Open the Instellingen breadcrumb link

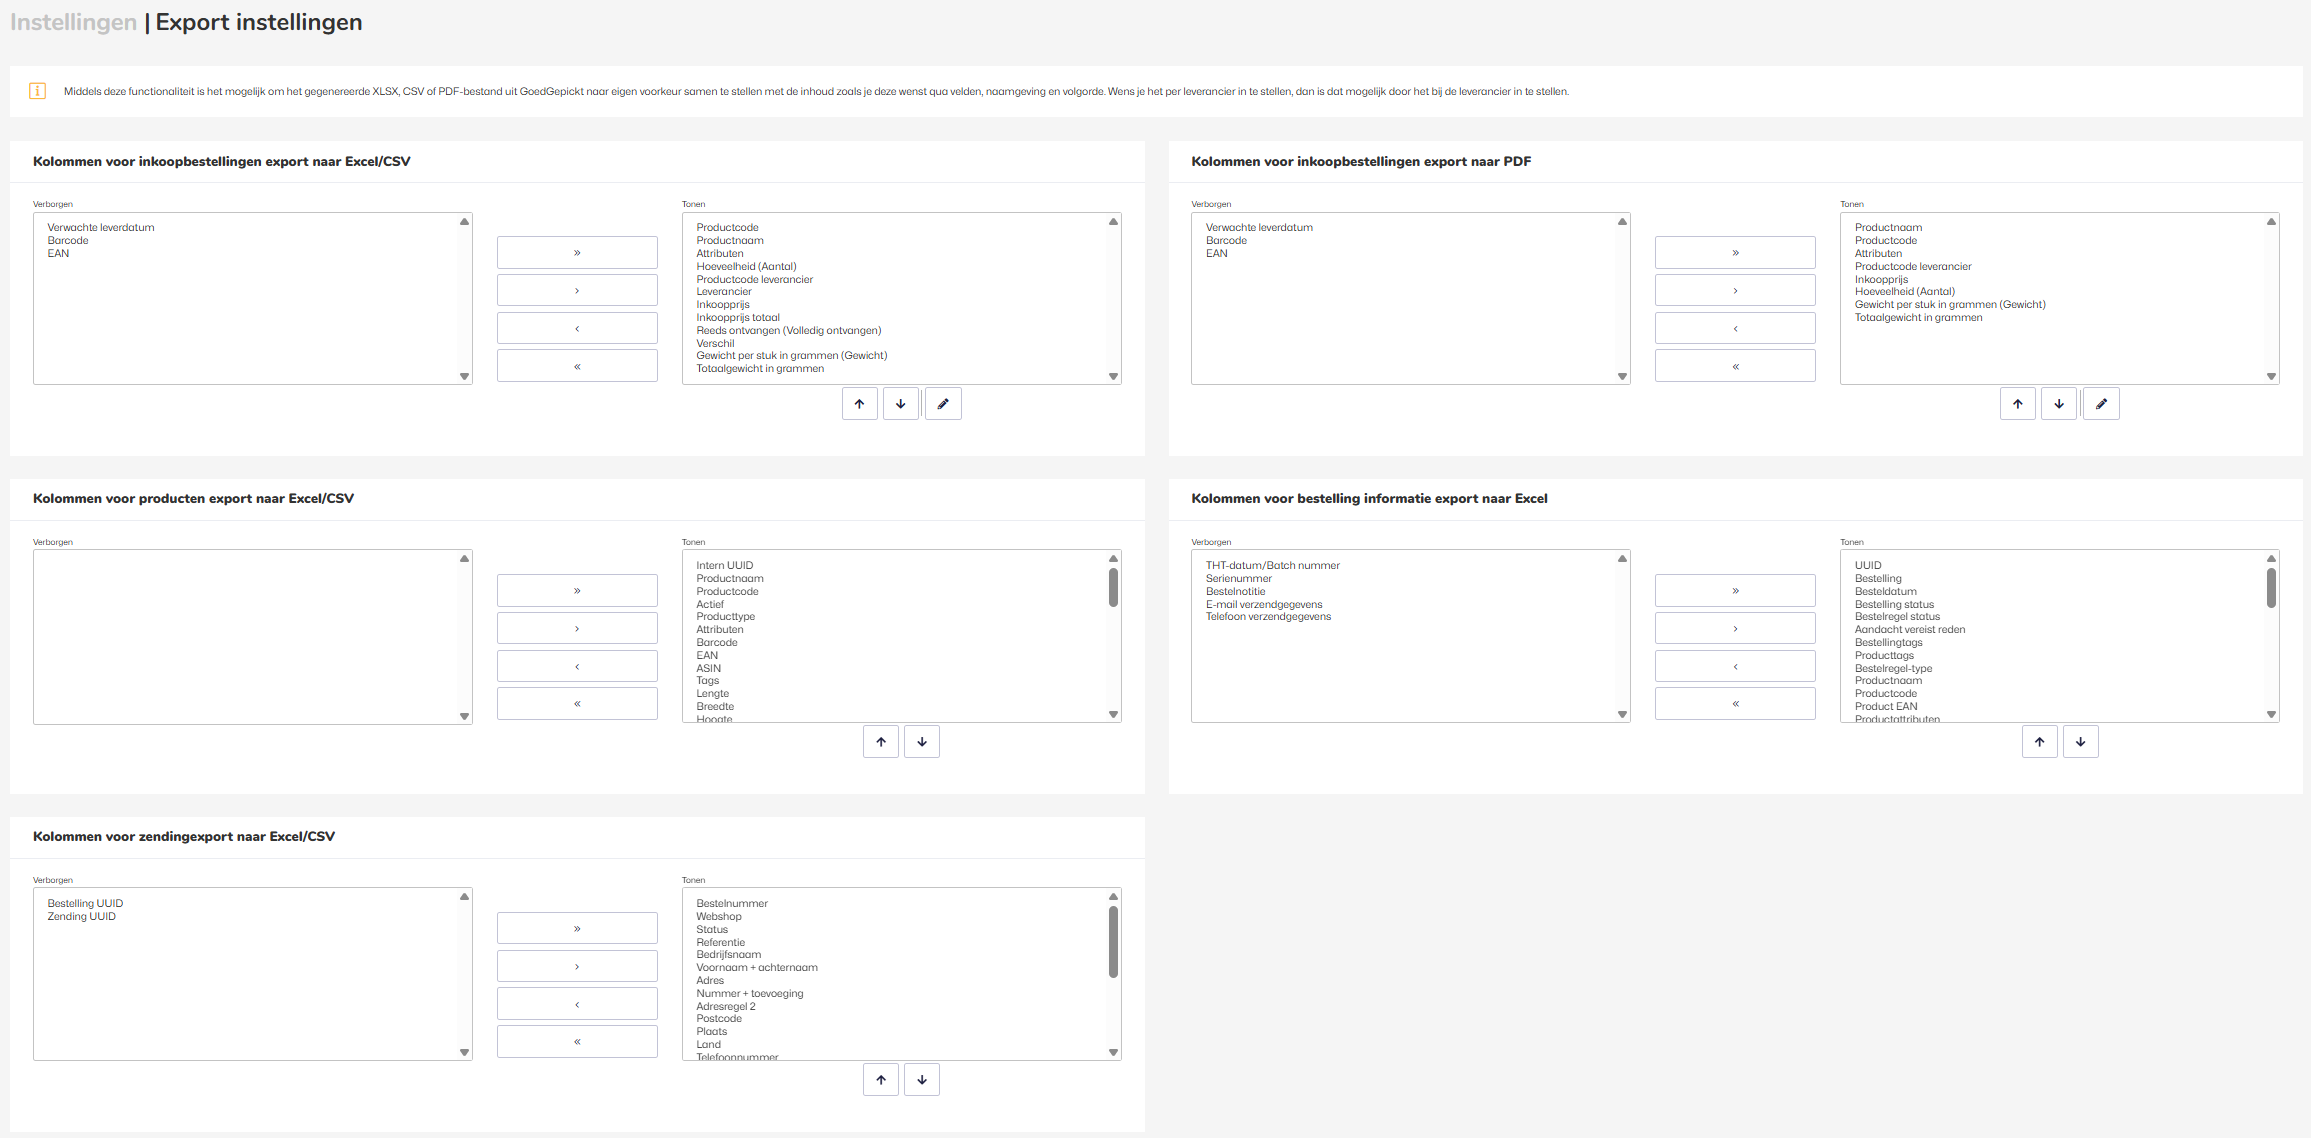[73, 22]
